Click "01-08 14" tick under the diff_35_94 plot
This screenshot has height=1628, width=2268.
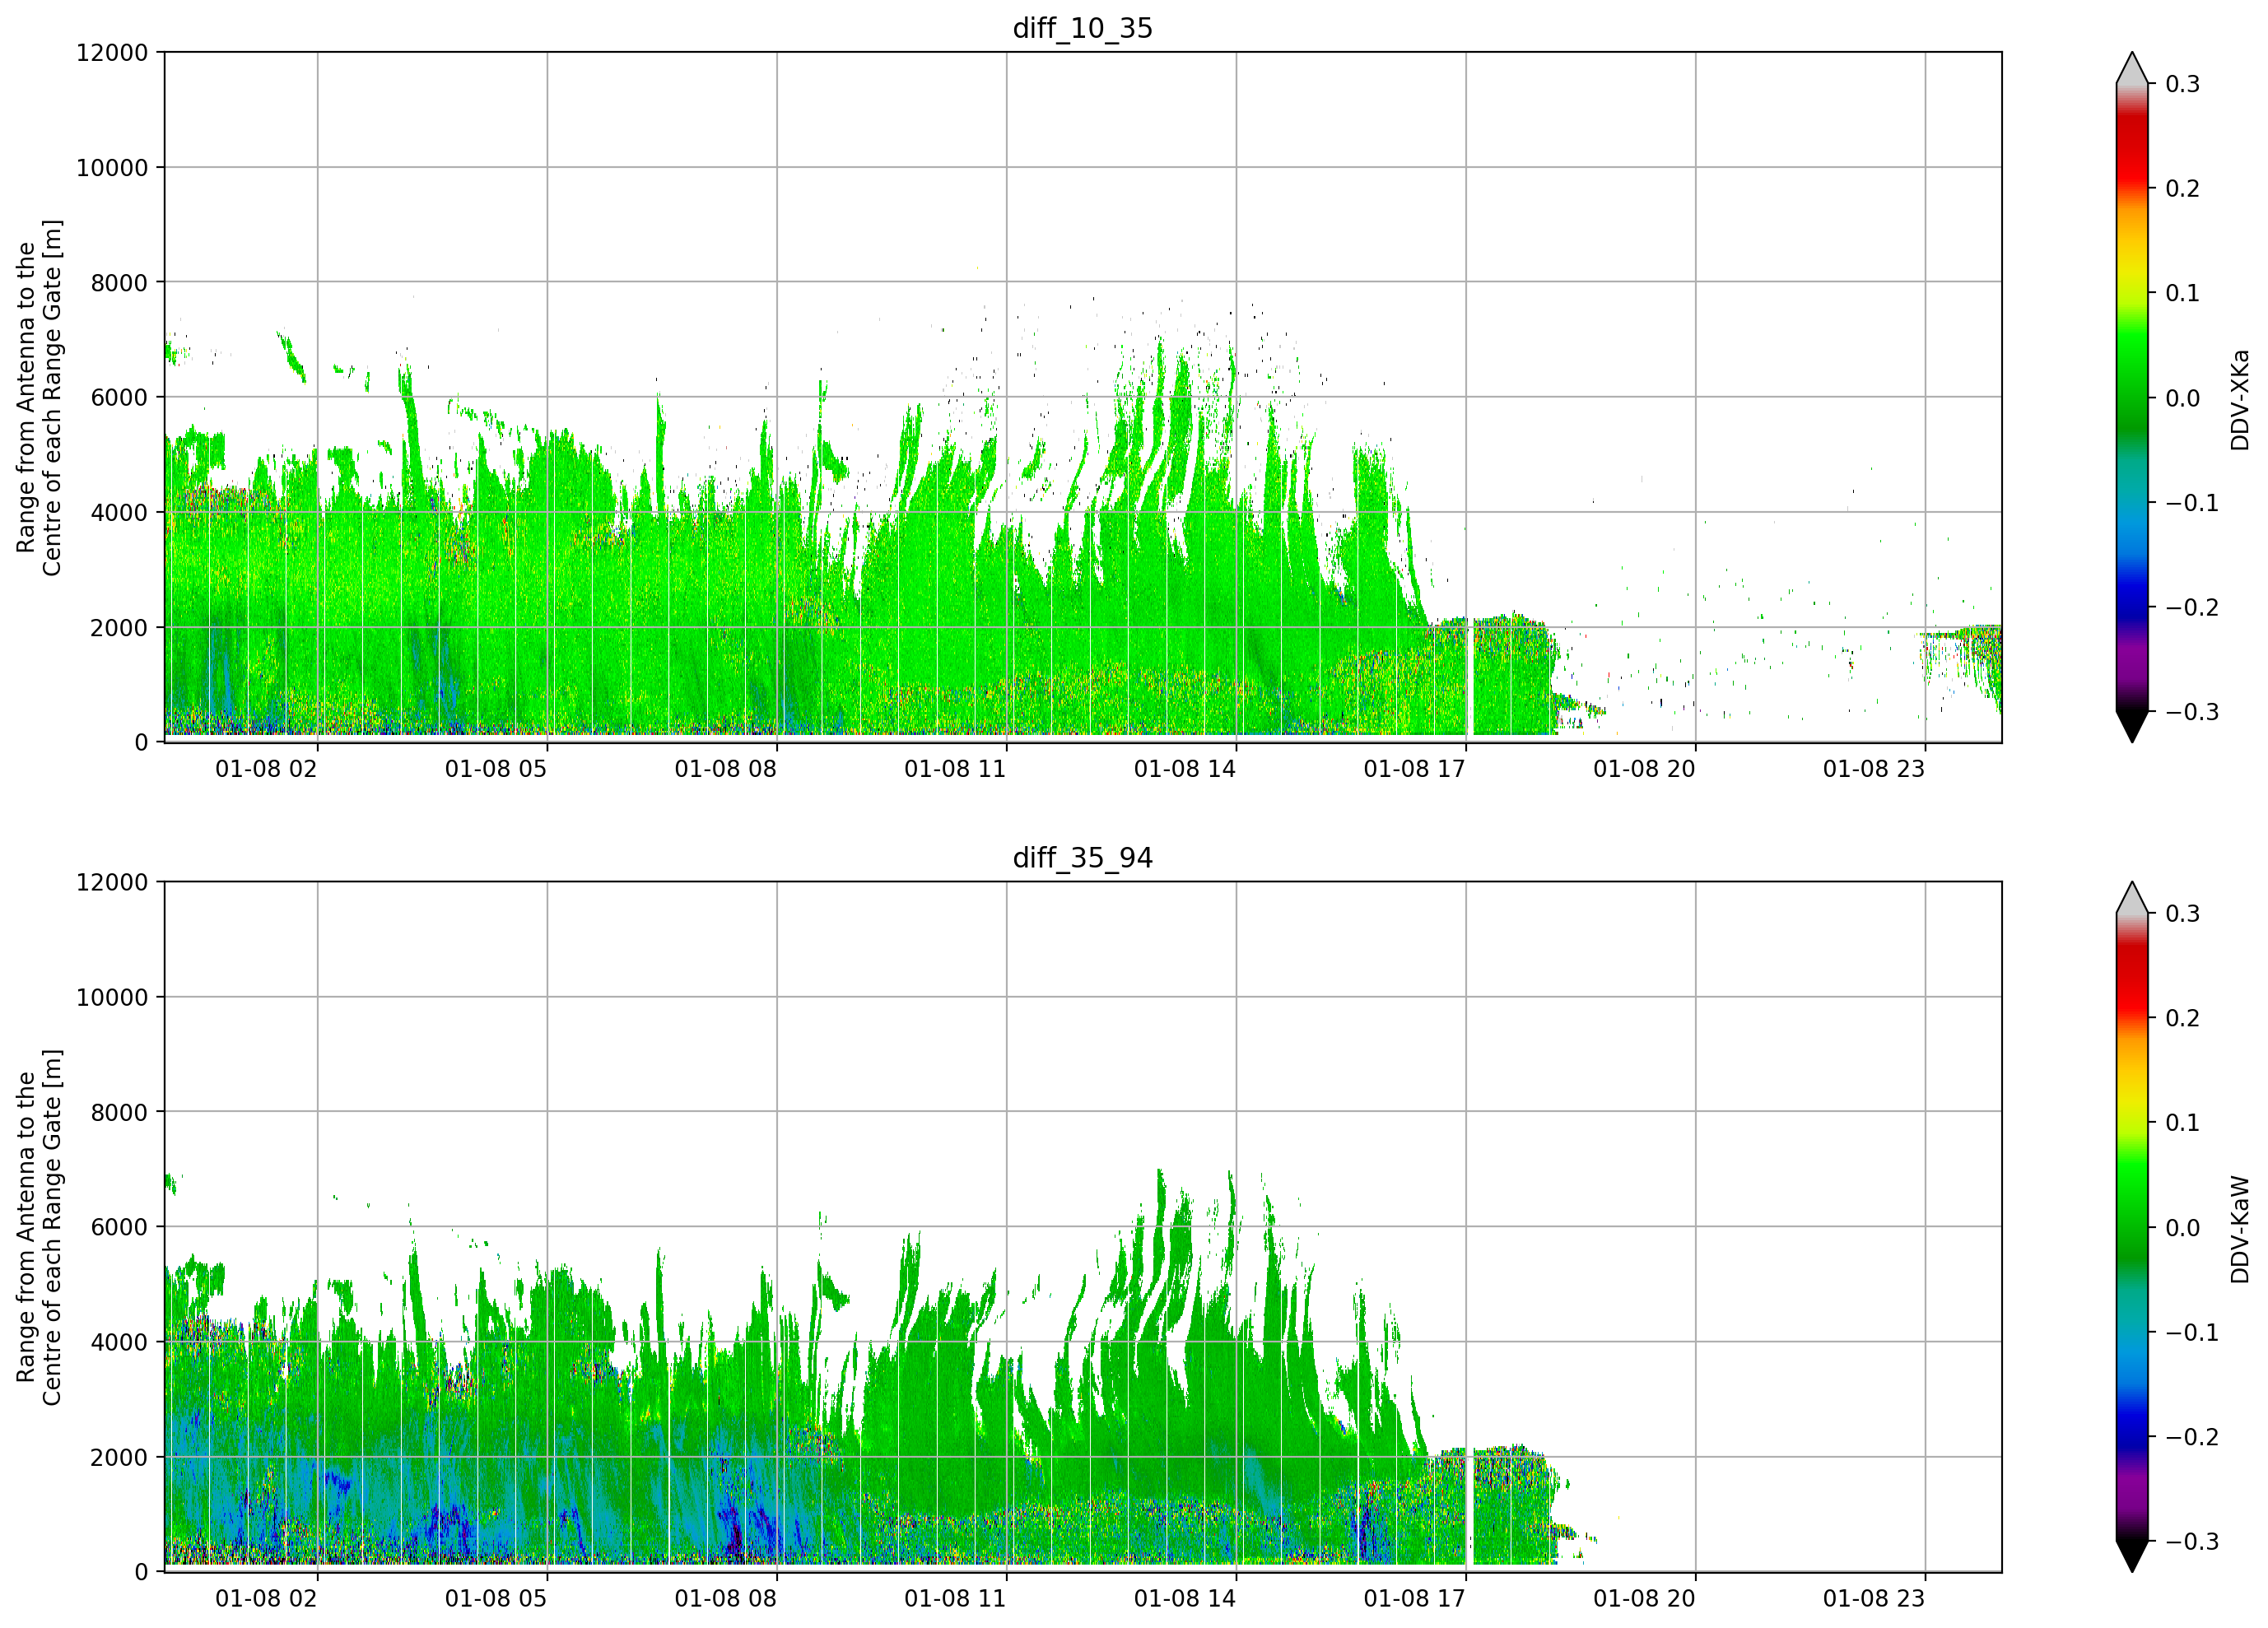point(1185,1599)
